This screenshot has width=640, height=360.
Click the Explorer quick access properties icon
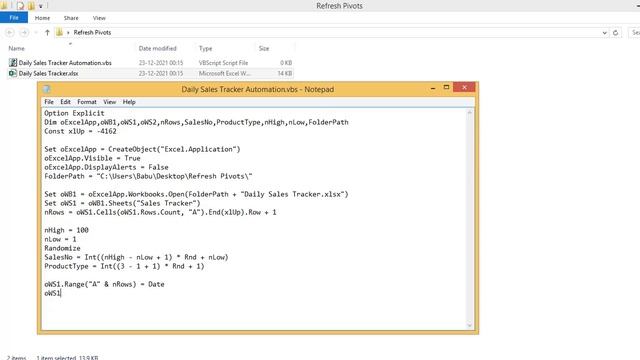tap(20, 6)
